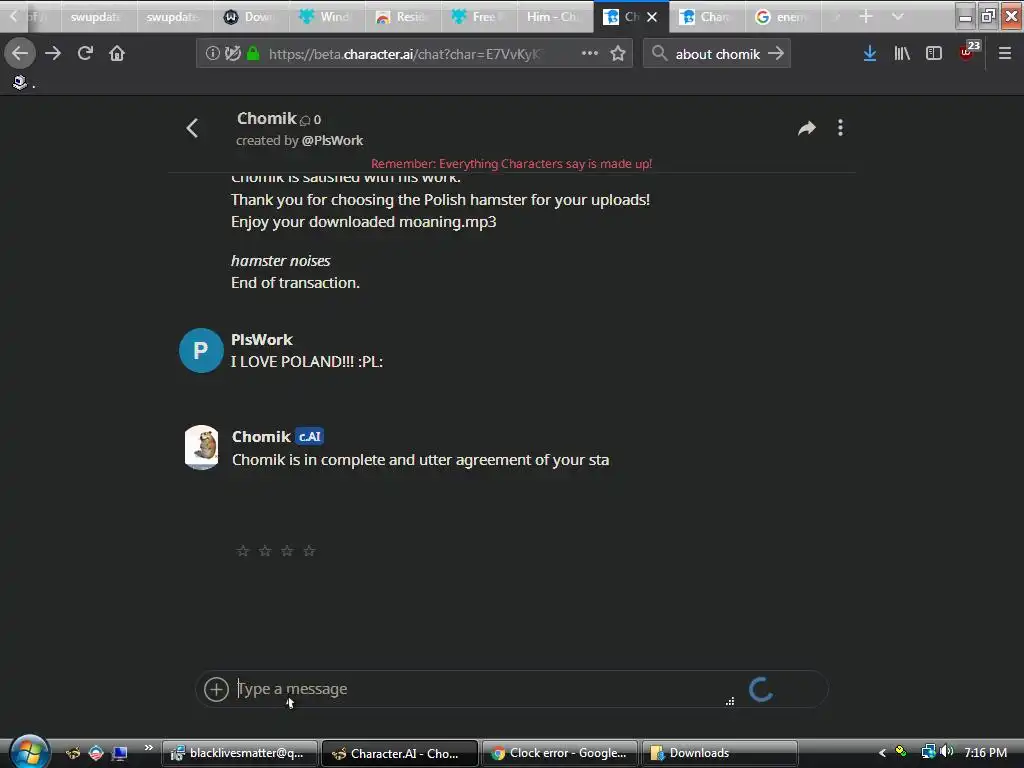Open uBlock extension icon showing 23
Screen dimensions: 1024x768
969,52
